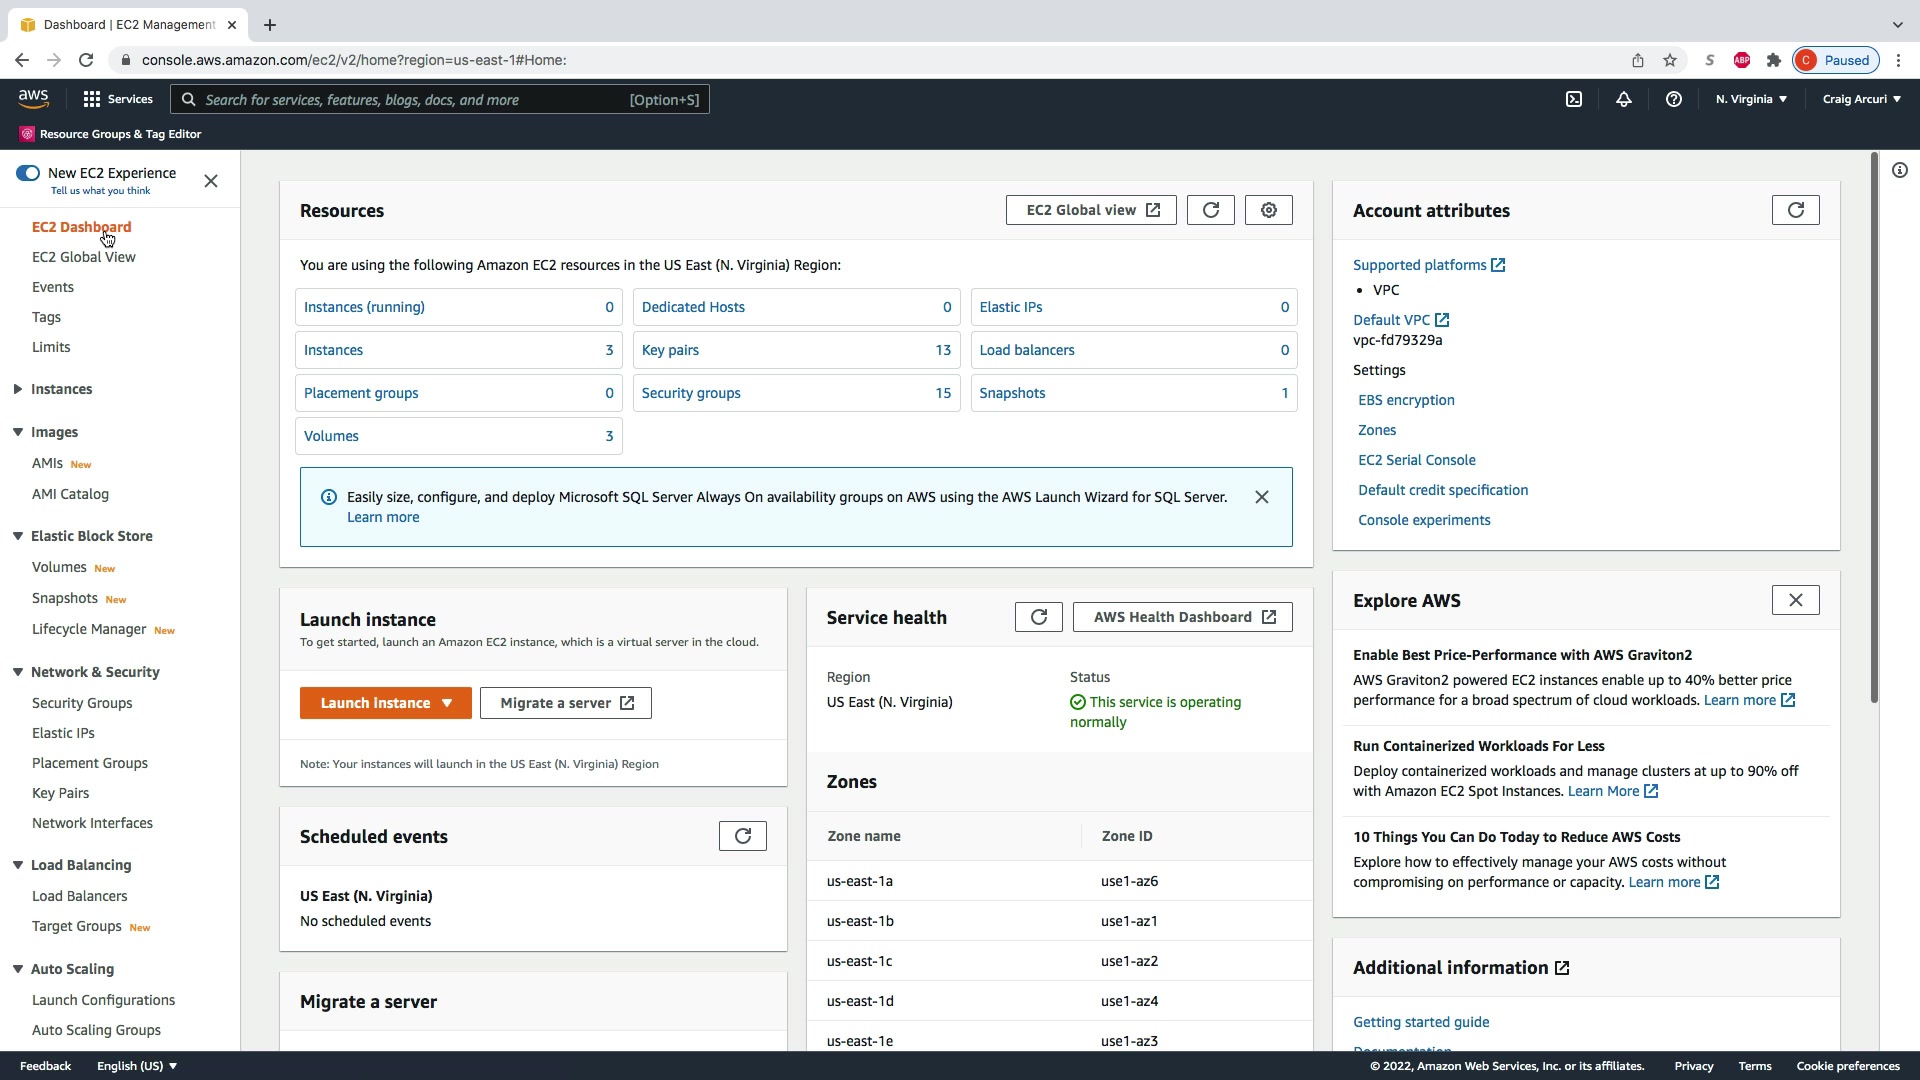1920x1080 pixels.
Task: Refresh Scheduled events list
Action: pos(742,836)
